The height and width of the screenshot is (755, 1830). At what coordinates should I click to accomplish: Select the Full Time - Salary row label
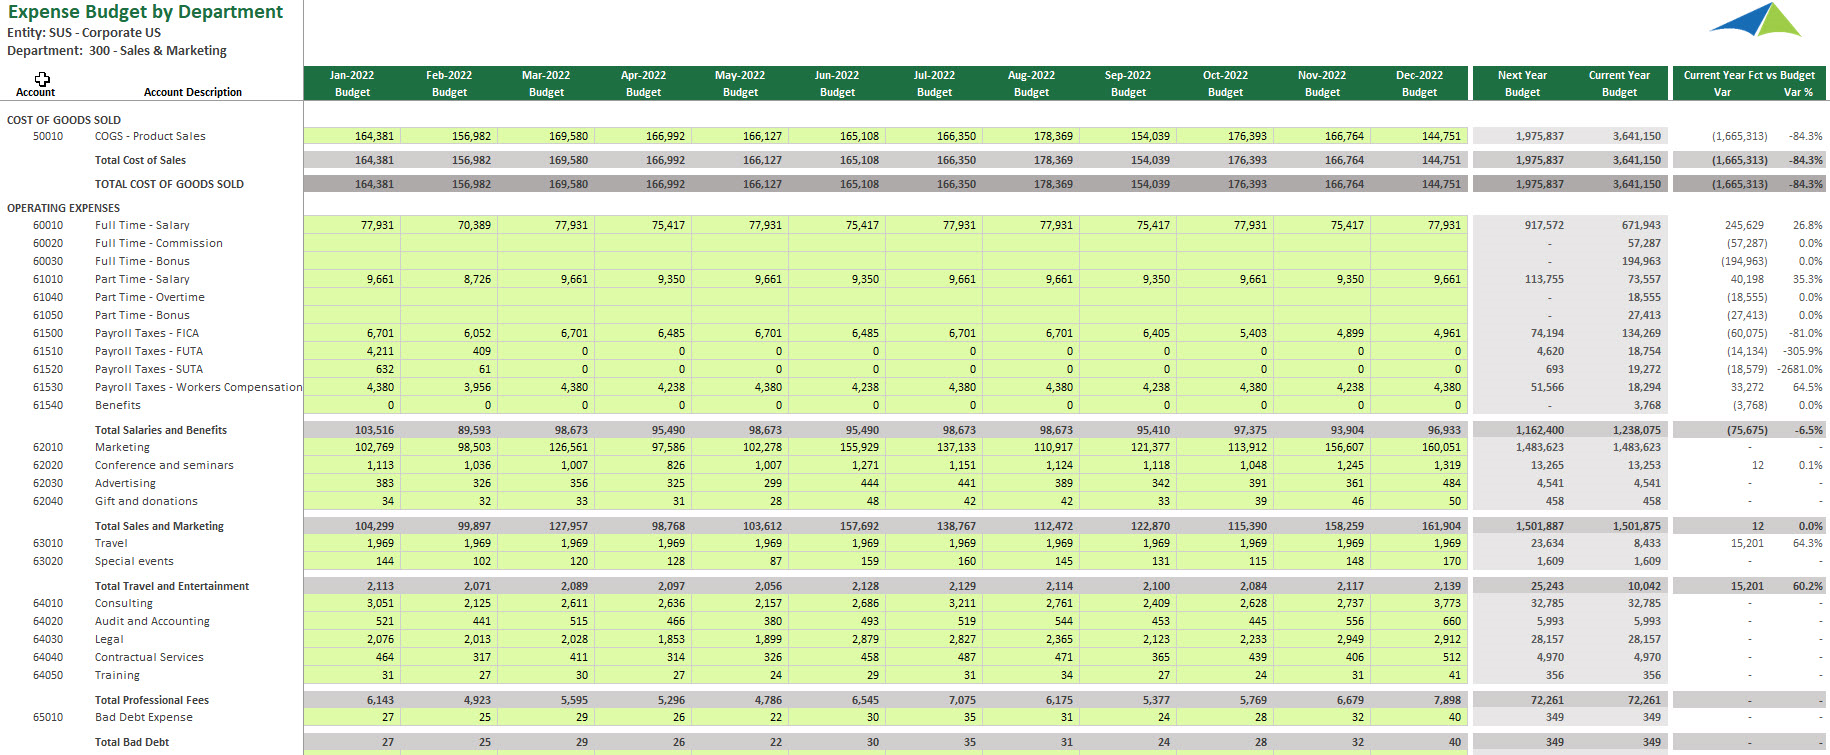[x=142, y=225]
